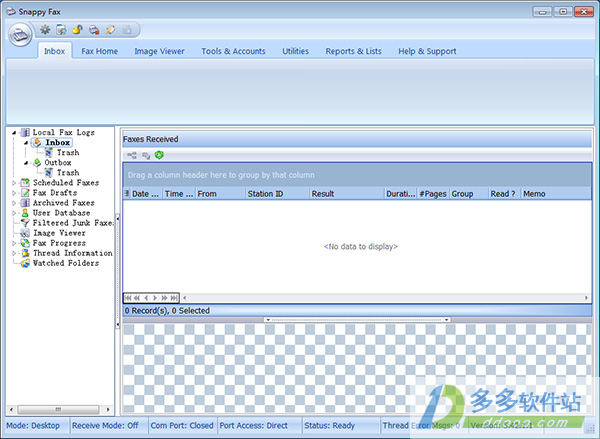Click the column chooser icon left of Date header
Image resolution: width=600 pixels, height=439 pixels.
coord(127,194)
